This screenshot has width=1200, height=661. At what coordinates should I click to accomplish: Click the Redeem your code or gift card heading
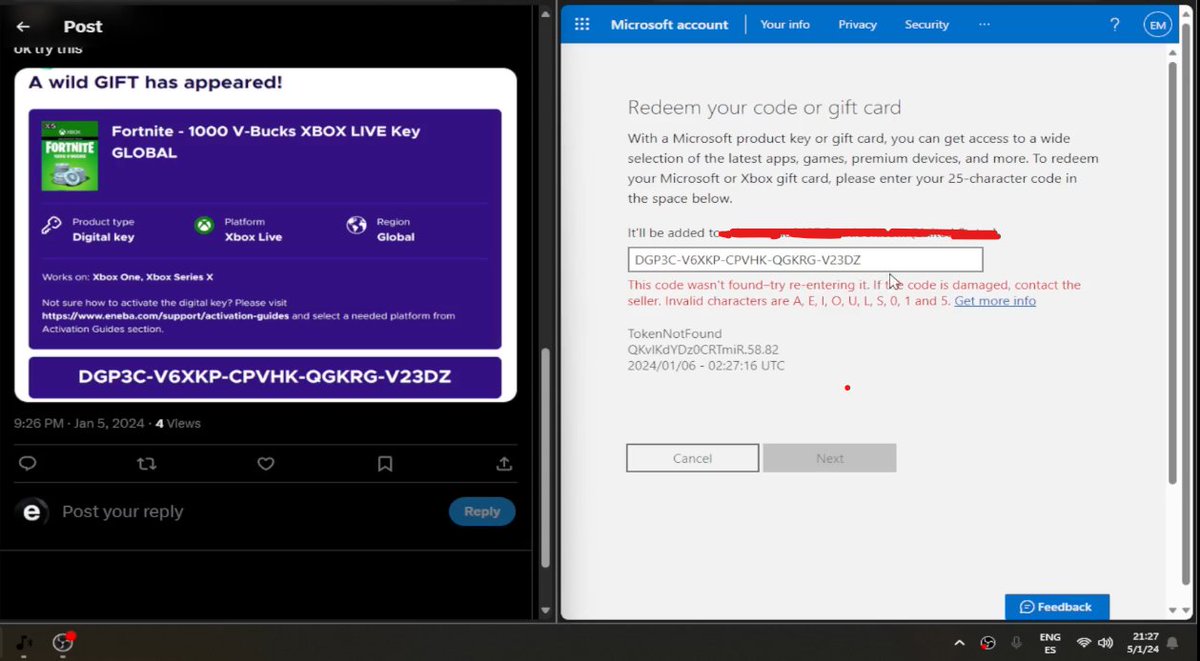click(x=764, y=107)
